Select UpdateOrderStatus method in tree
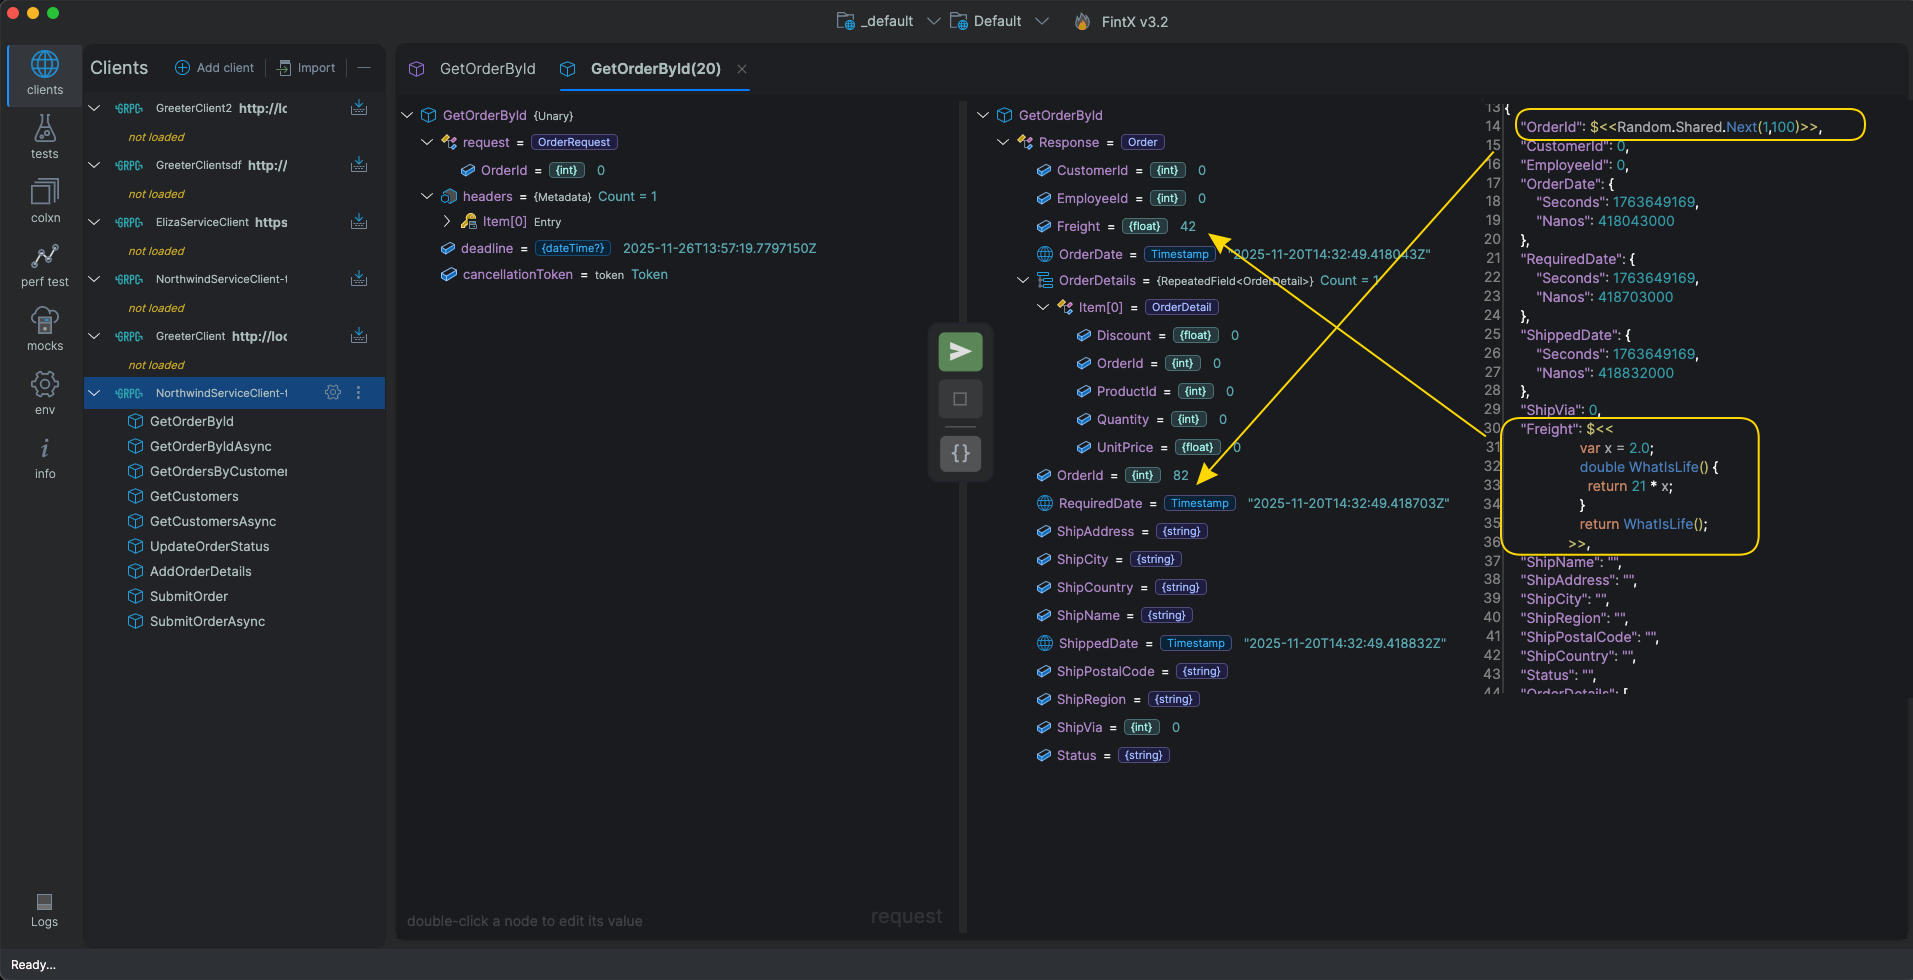Viewport: 1913px width, 980px height. tap(209, 546)
